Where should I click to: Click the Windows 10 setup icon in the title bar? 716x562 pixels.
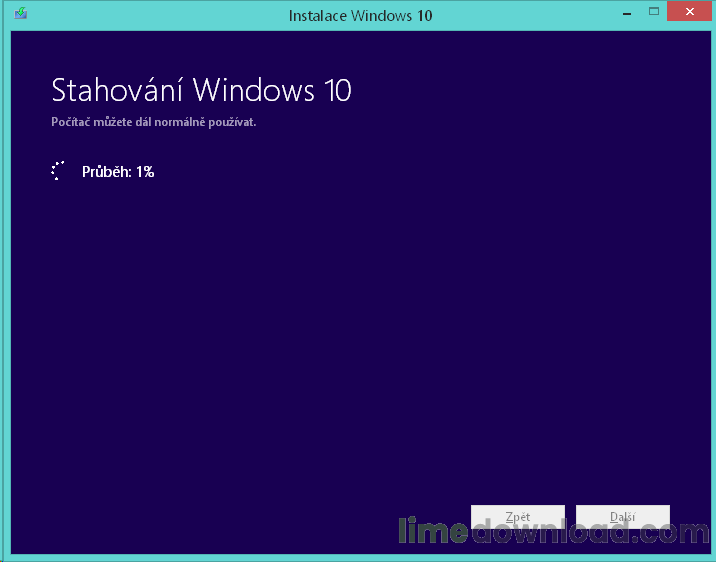click(21, 13)
